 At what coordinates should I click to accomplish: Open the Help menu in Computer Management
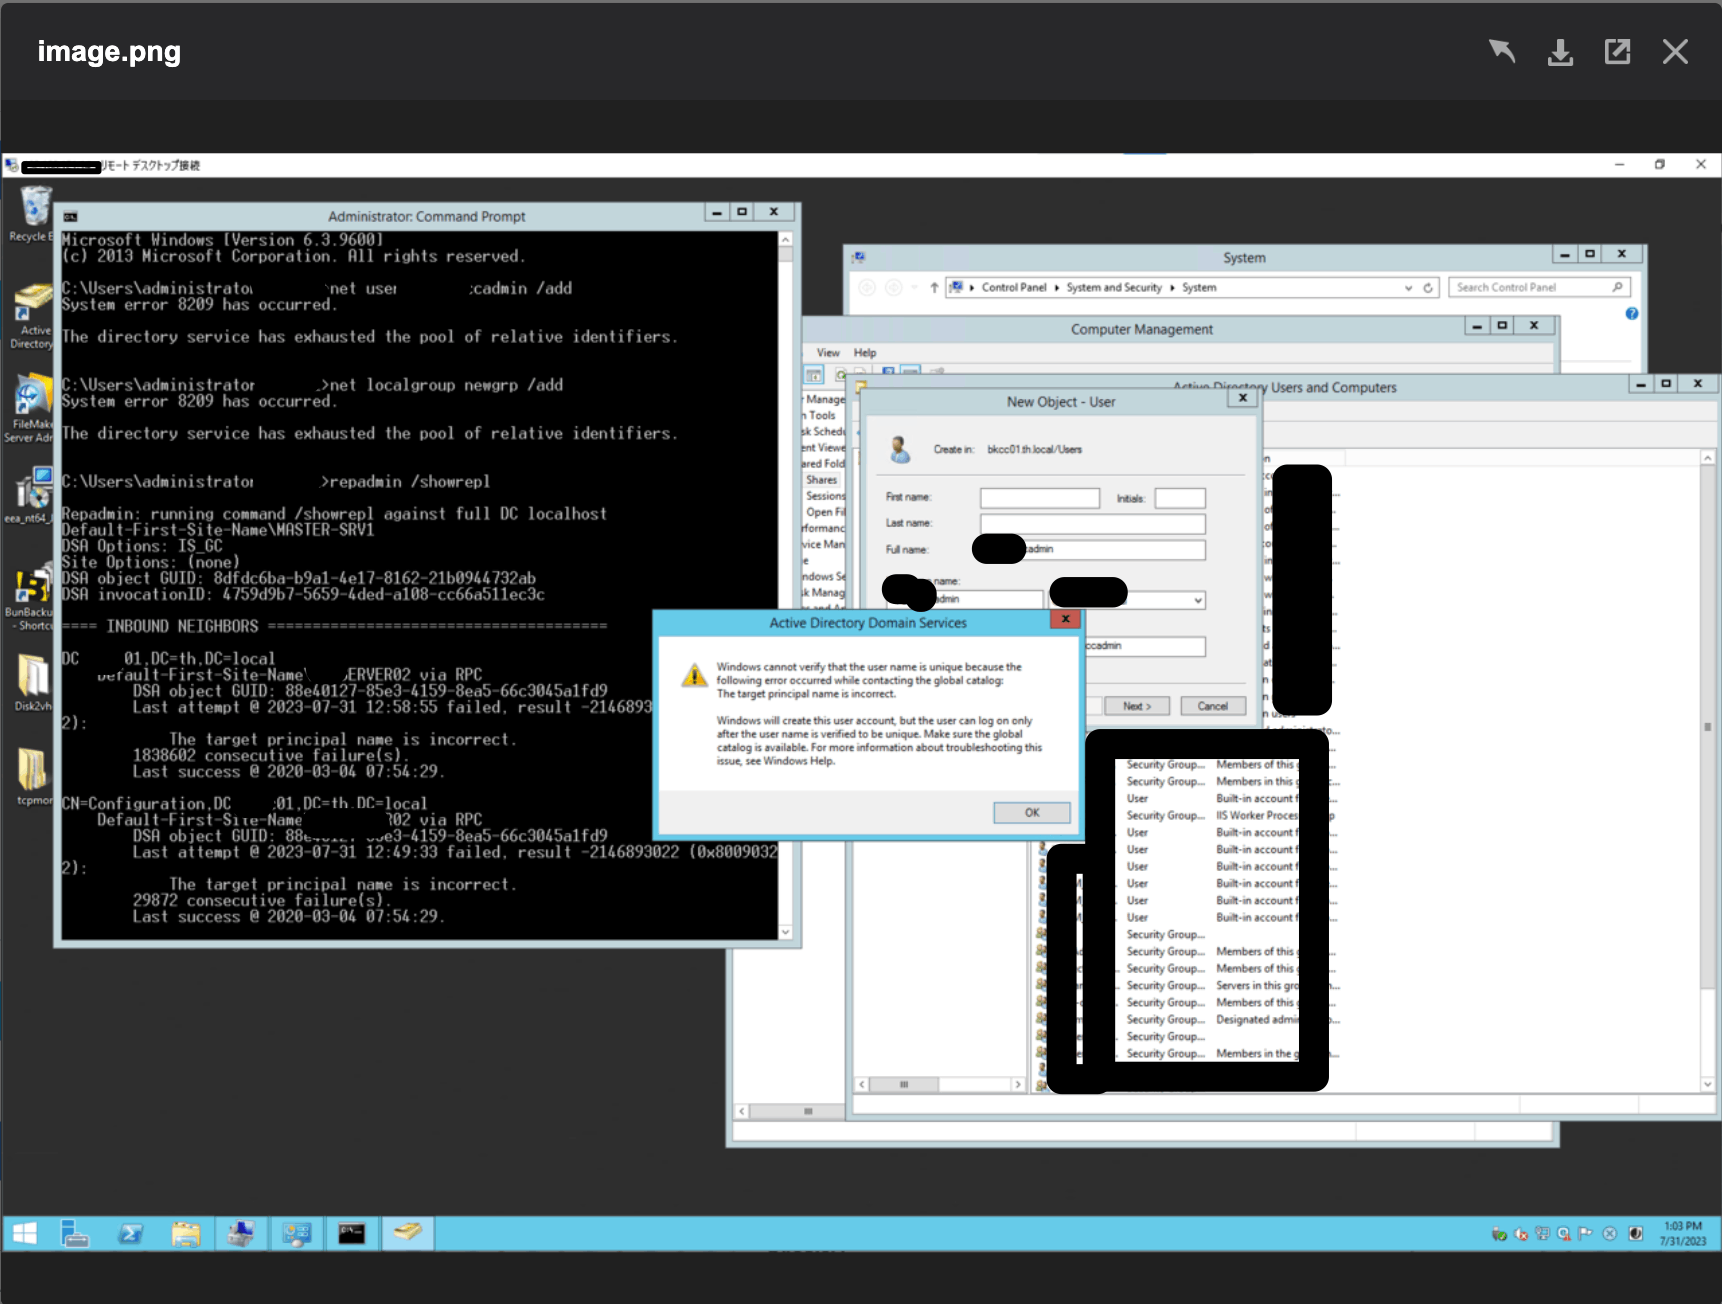(x=865, y=353)
